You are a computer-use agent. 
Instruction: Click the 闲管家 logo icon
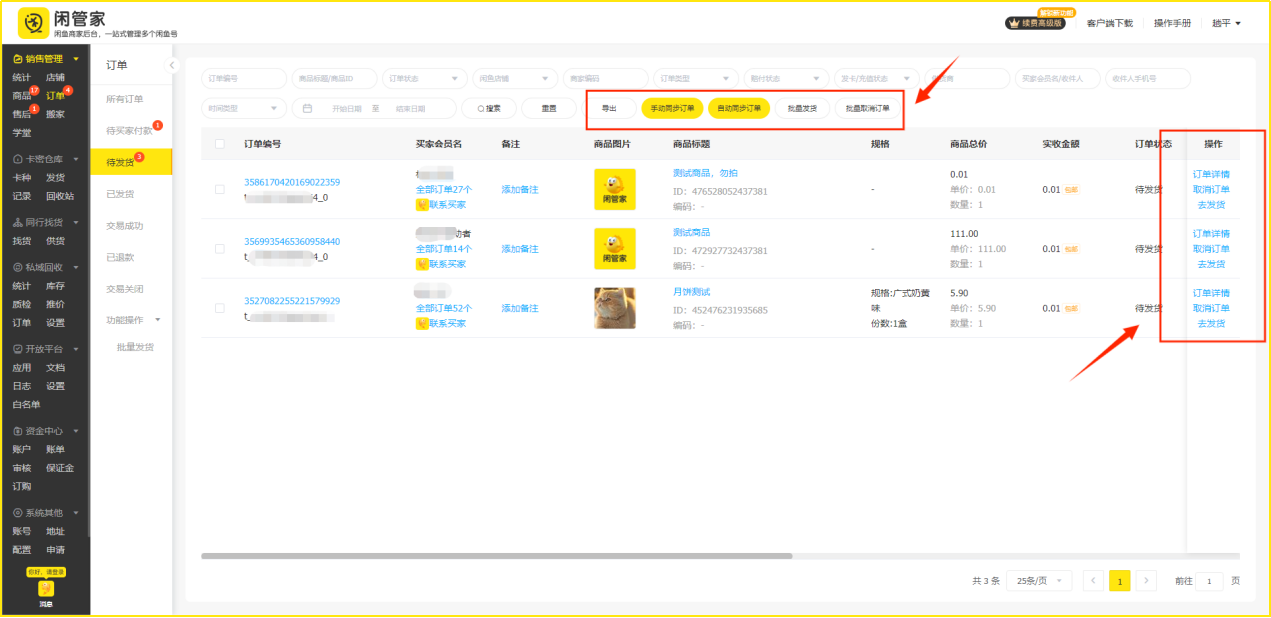pyautogui.click(x=33, y=23)
